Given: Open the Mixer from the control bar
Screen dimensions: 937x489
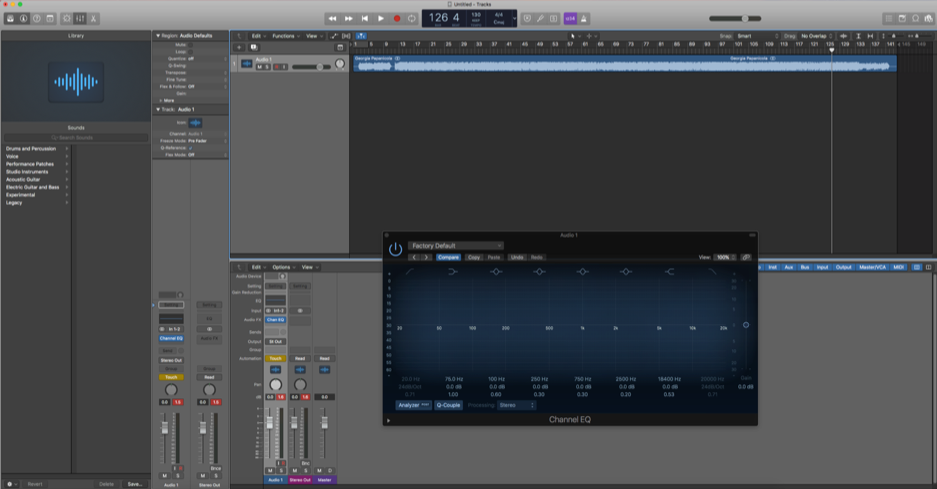Looking at the screenshot, I should (80, 18).
